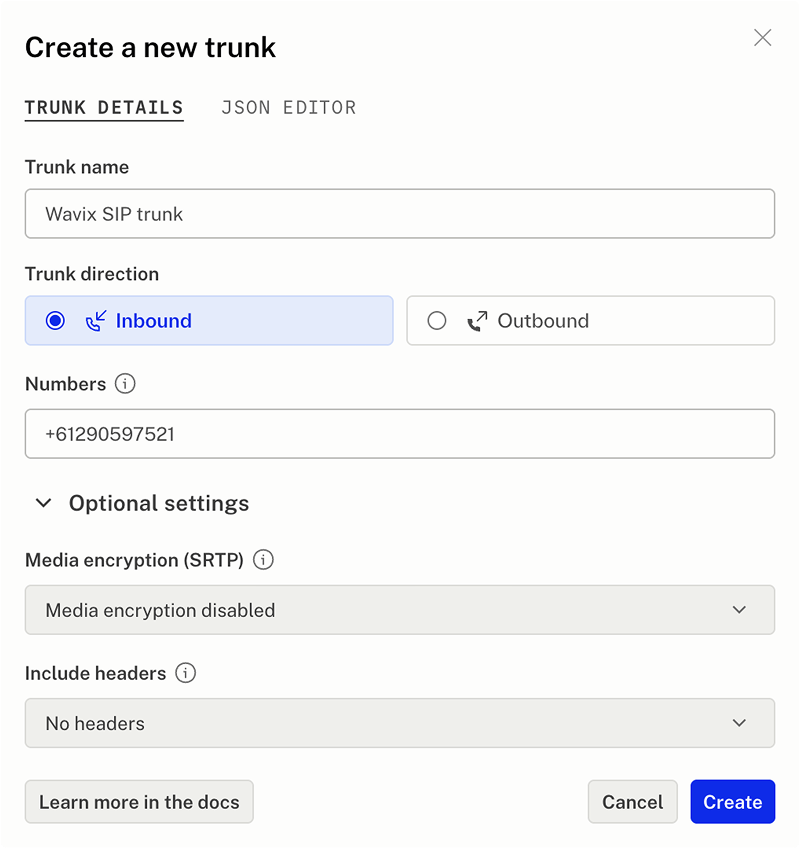Switch to the Trunk Details tab
This screenshot has width=800, height=848.
[x=104, y=108]
